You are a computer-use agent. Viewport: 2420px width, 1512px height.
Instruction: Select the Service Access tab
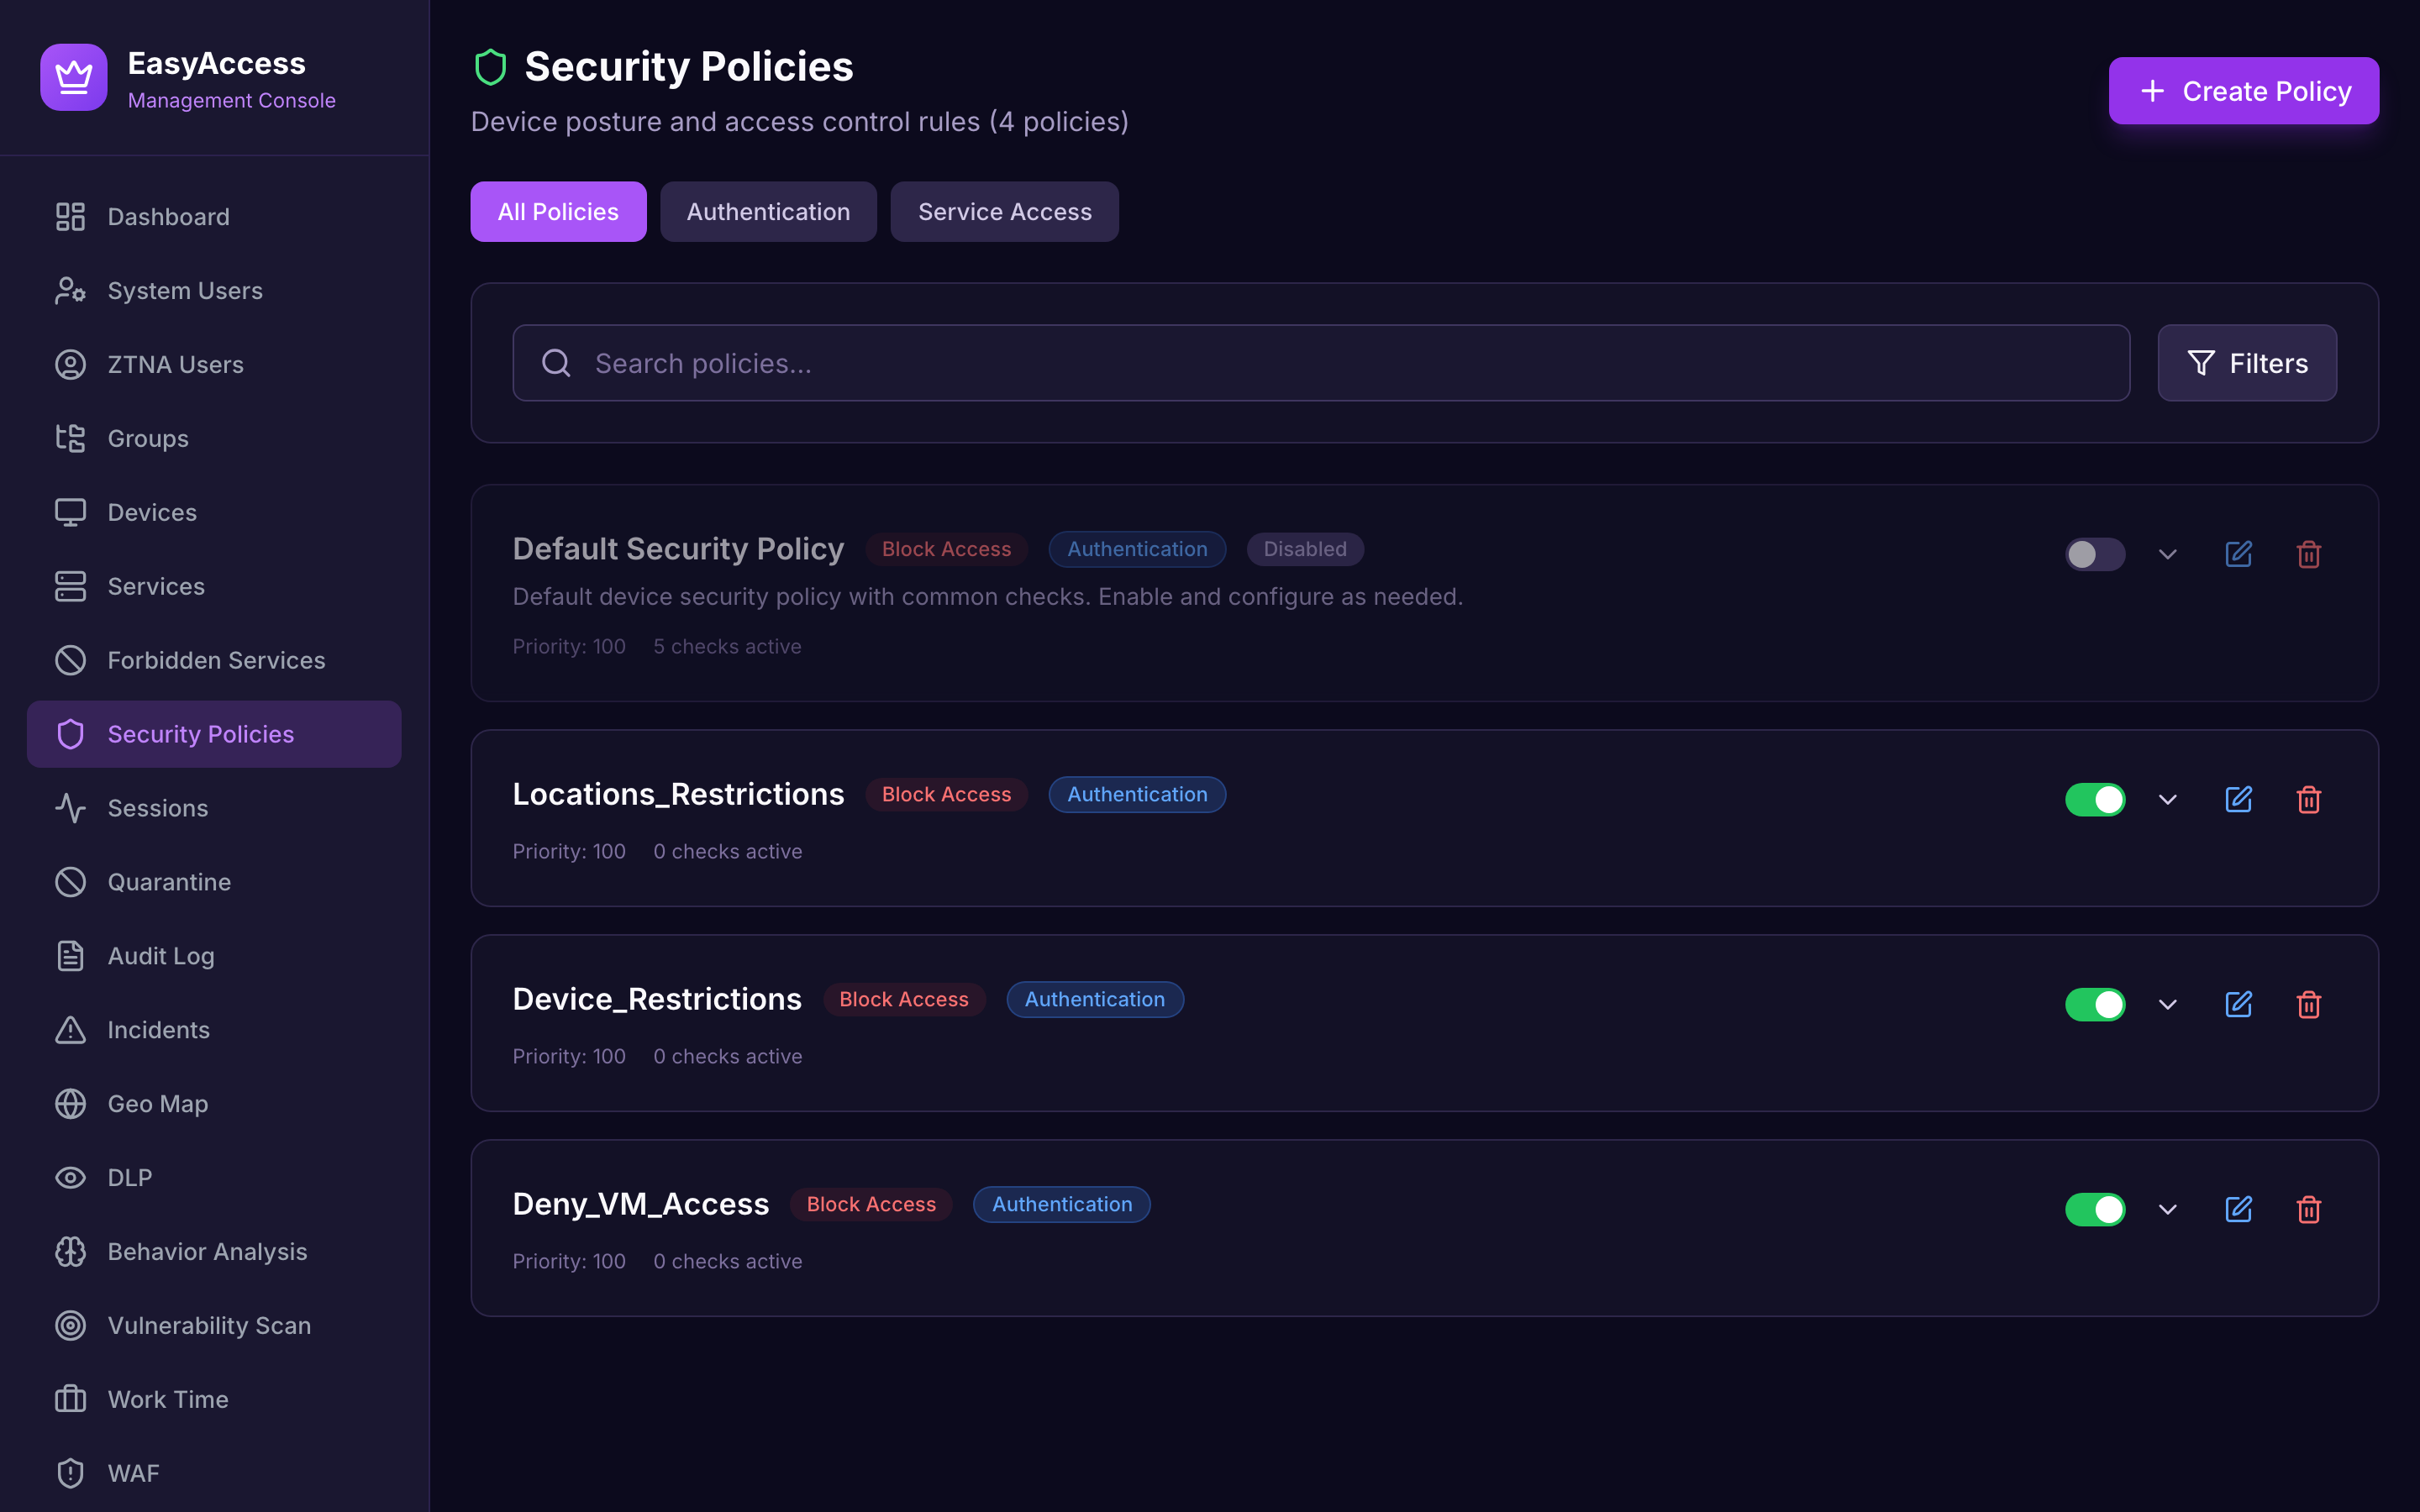[x=1004, y=211]
